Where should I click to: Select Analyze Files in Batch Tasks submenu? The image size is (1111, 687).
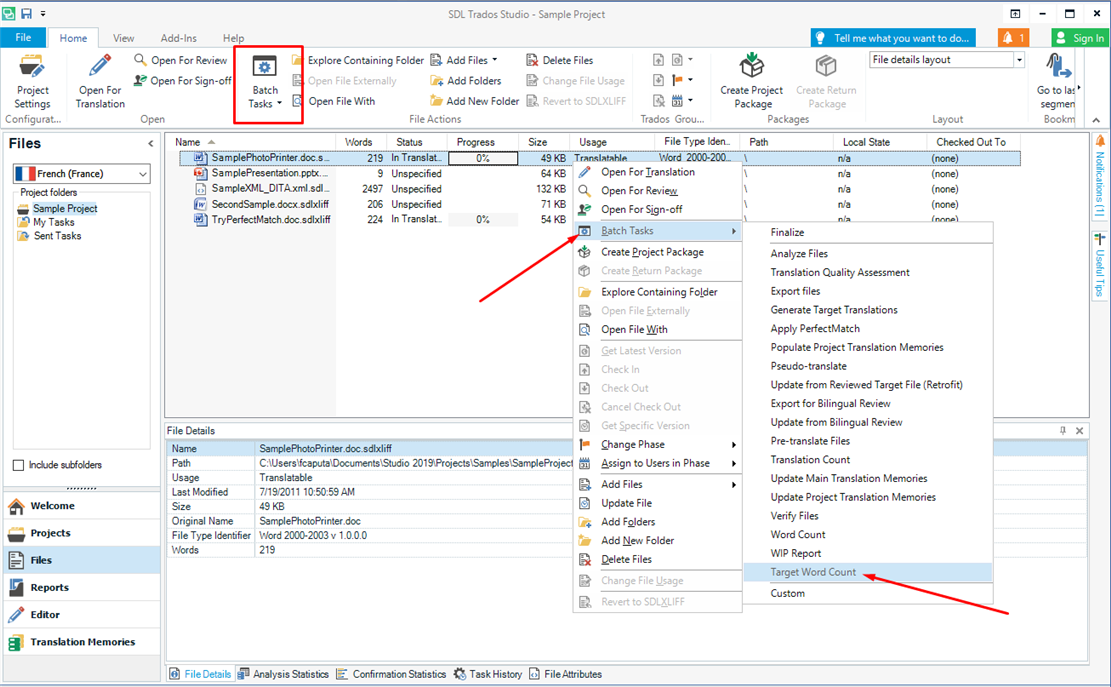(x=868, y=254)
